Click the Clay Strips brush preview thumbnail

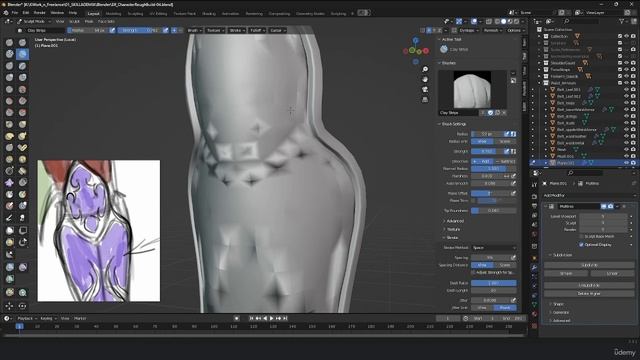coord(472,90)
